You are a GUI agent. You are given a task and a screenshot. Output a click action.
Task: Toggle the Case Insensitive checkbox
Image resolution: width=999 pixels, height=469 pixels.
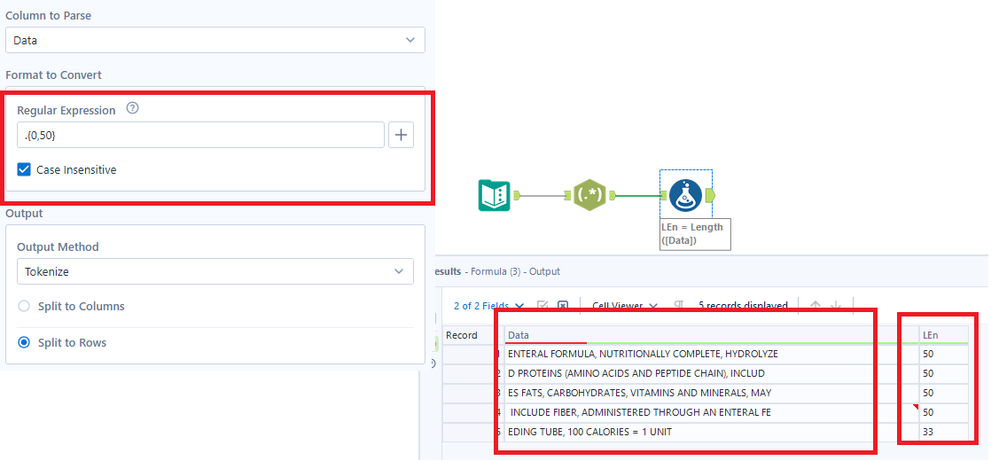pos(24,170)
